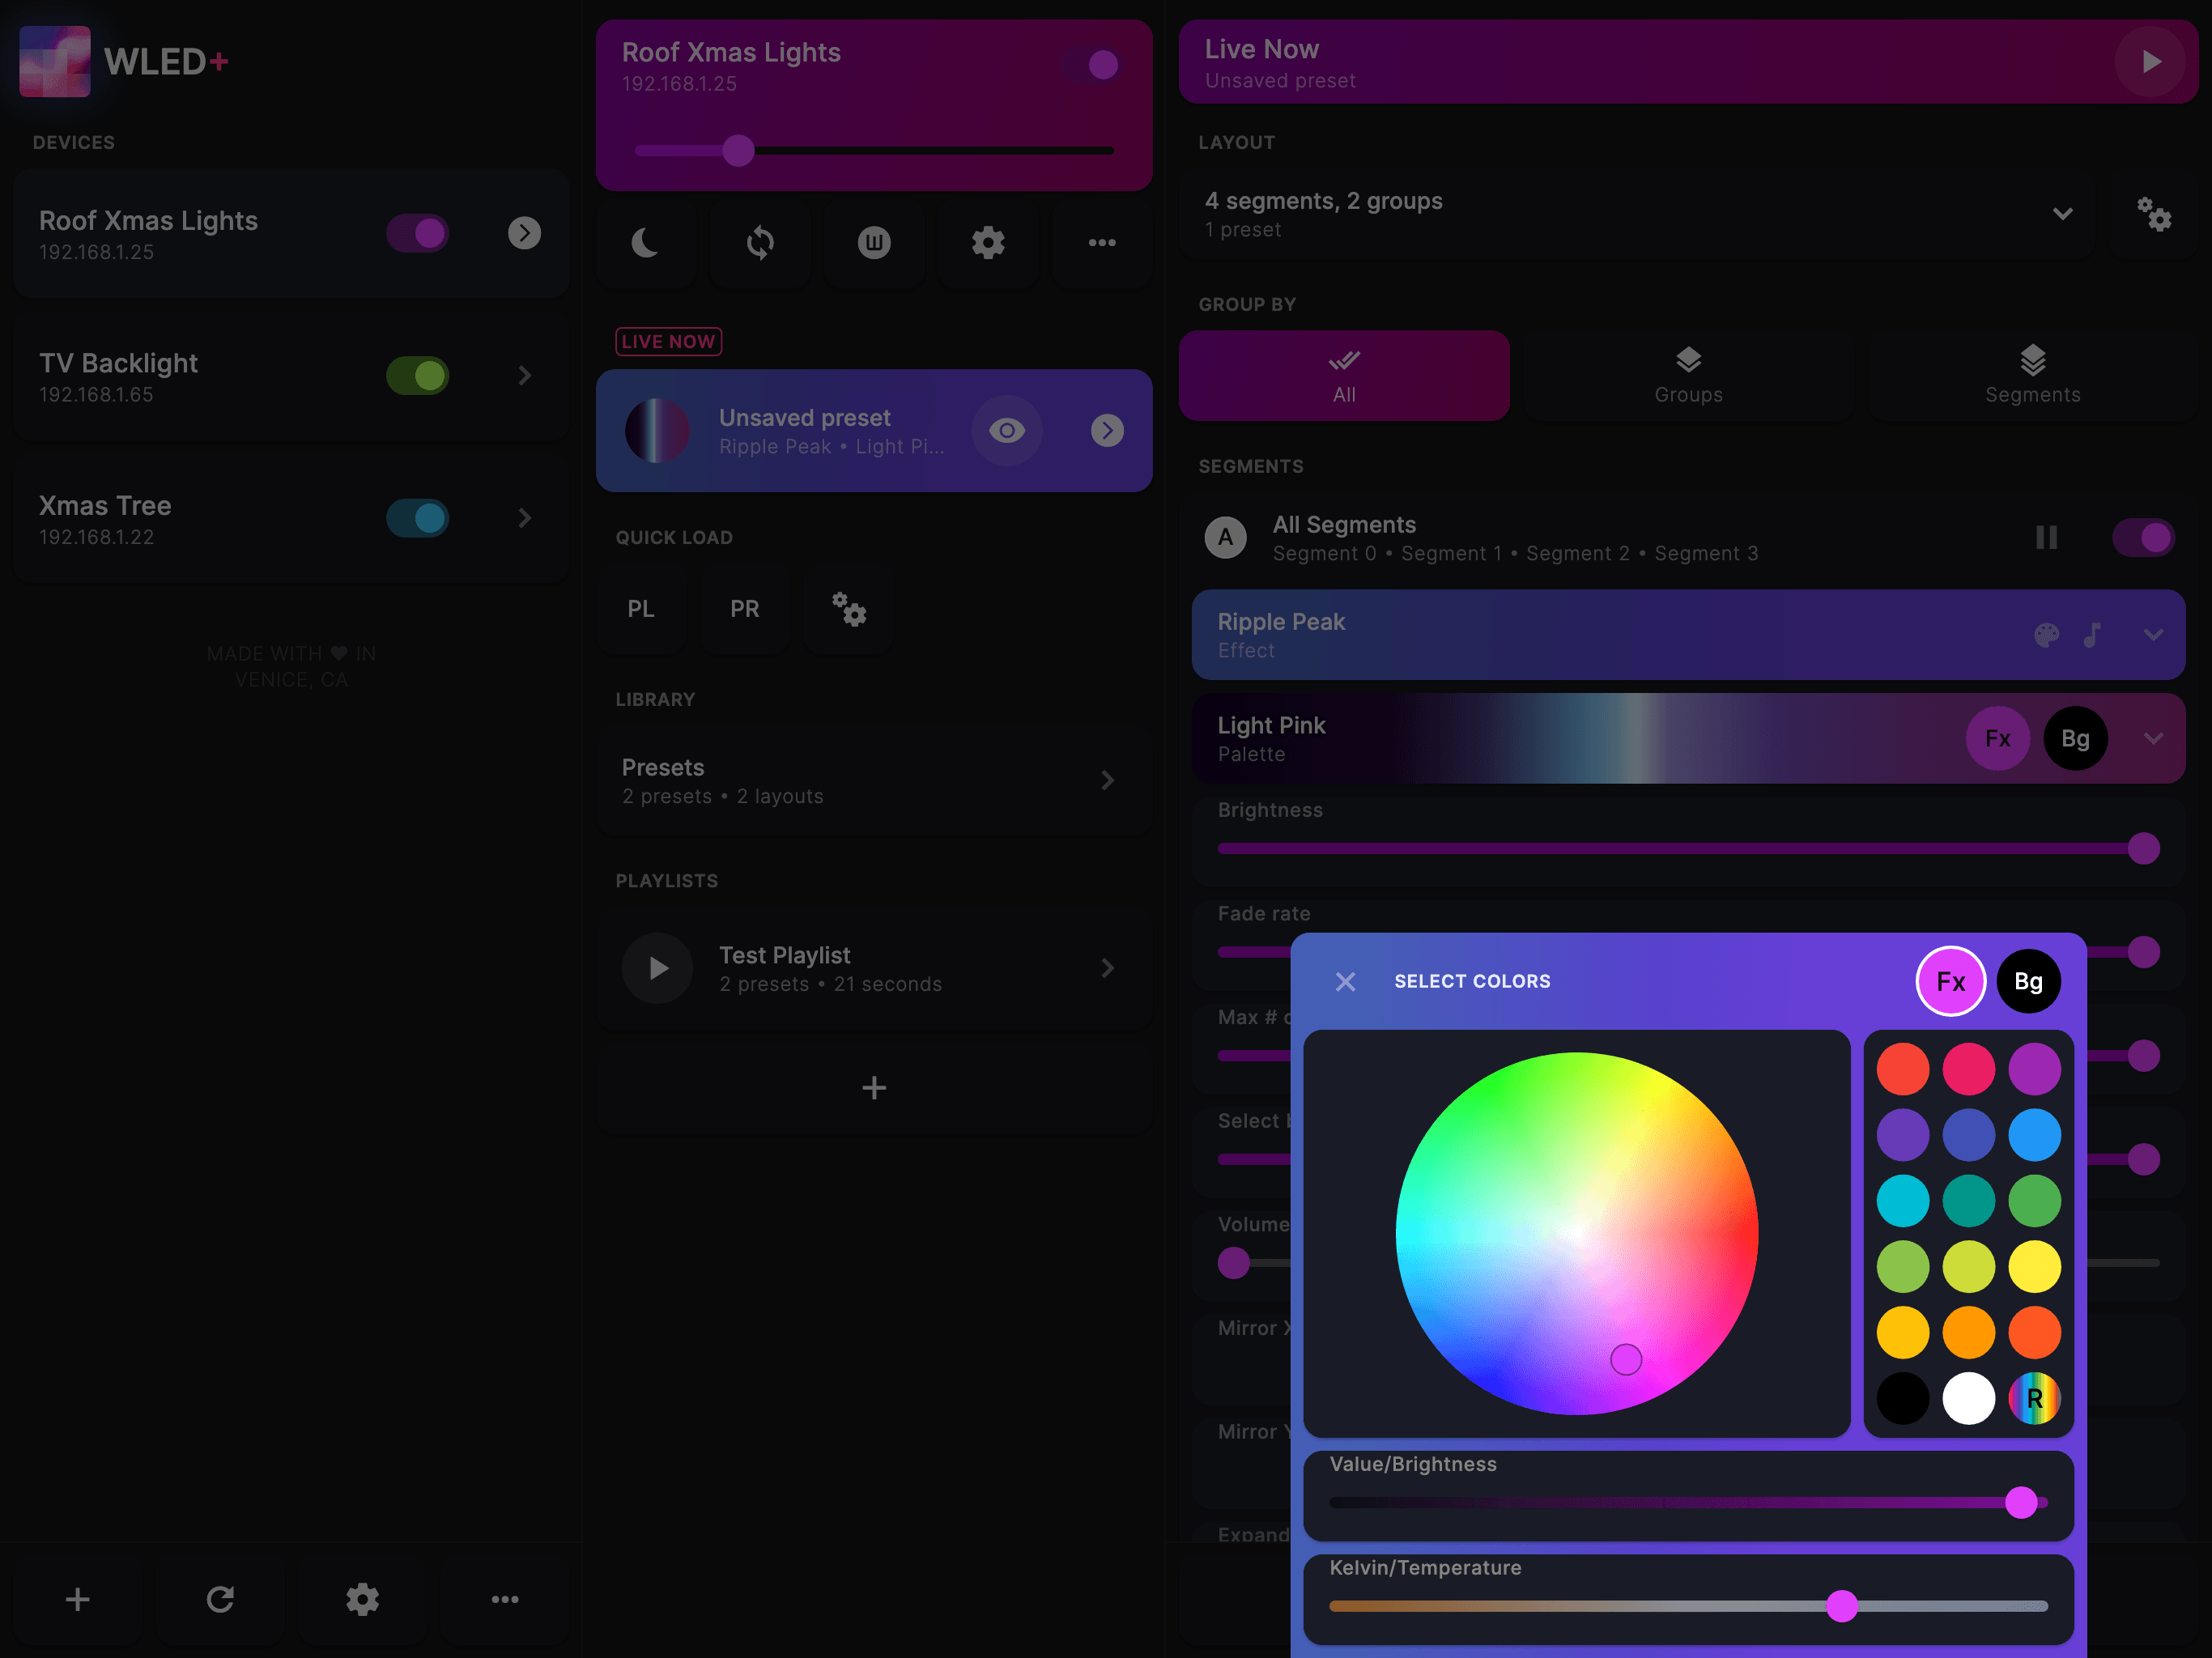The image size is (2212, 1658).
Task: Click the music note icon on Ripple Peak
Action: click(x=2092, y=635)
